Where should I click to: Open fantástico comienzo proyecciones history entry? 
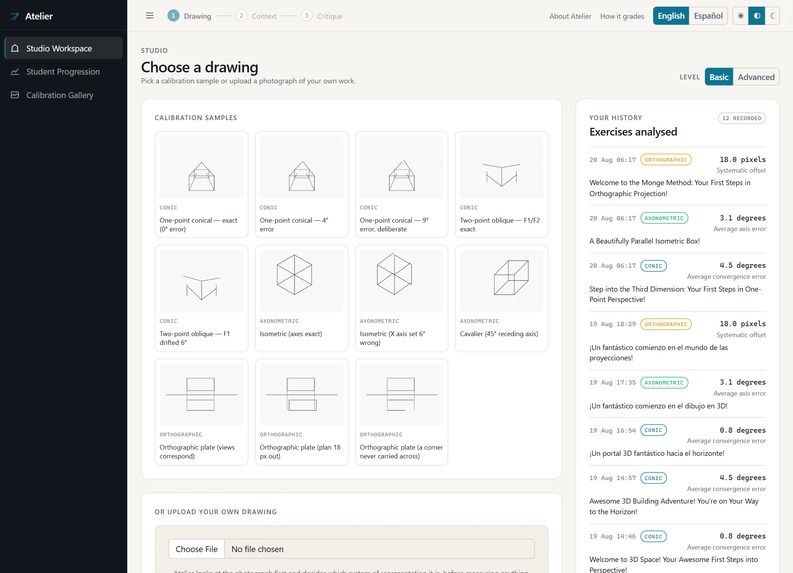[677, 340]
